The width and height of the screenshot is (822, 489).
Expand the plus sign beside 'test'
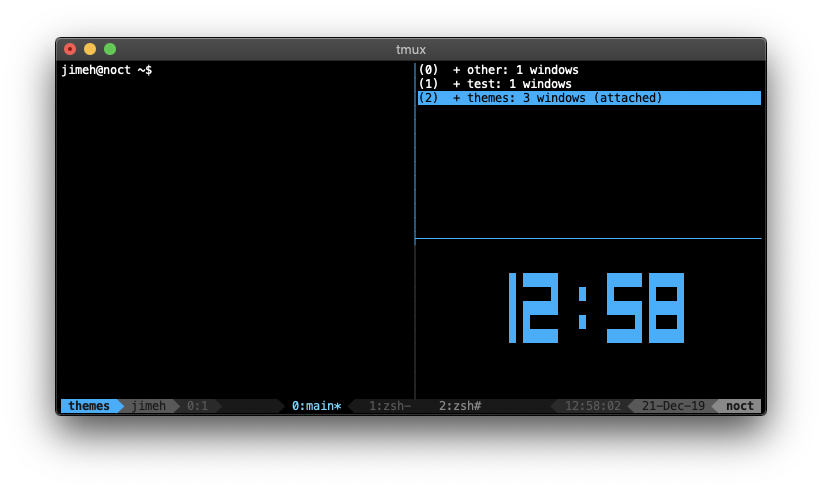point(457,84)
